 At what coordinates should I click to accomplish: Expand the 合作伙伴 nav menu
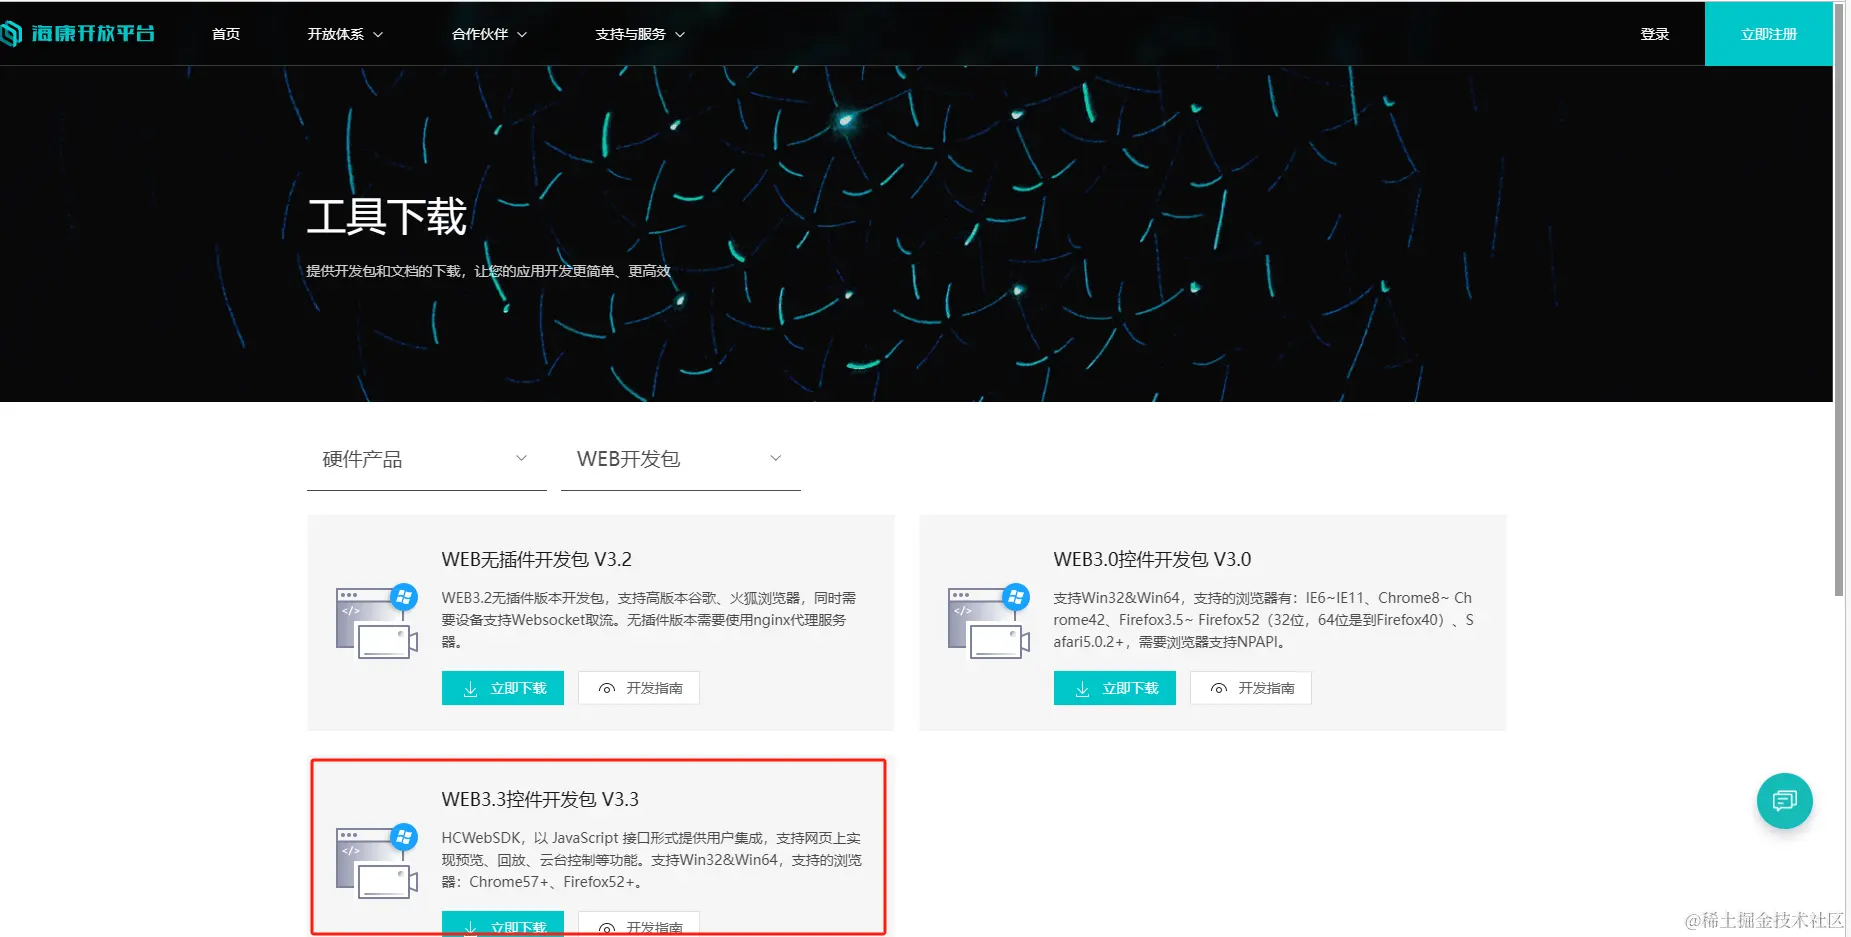[489, 34]
